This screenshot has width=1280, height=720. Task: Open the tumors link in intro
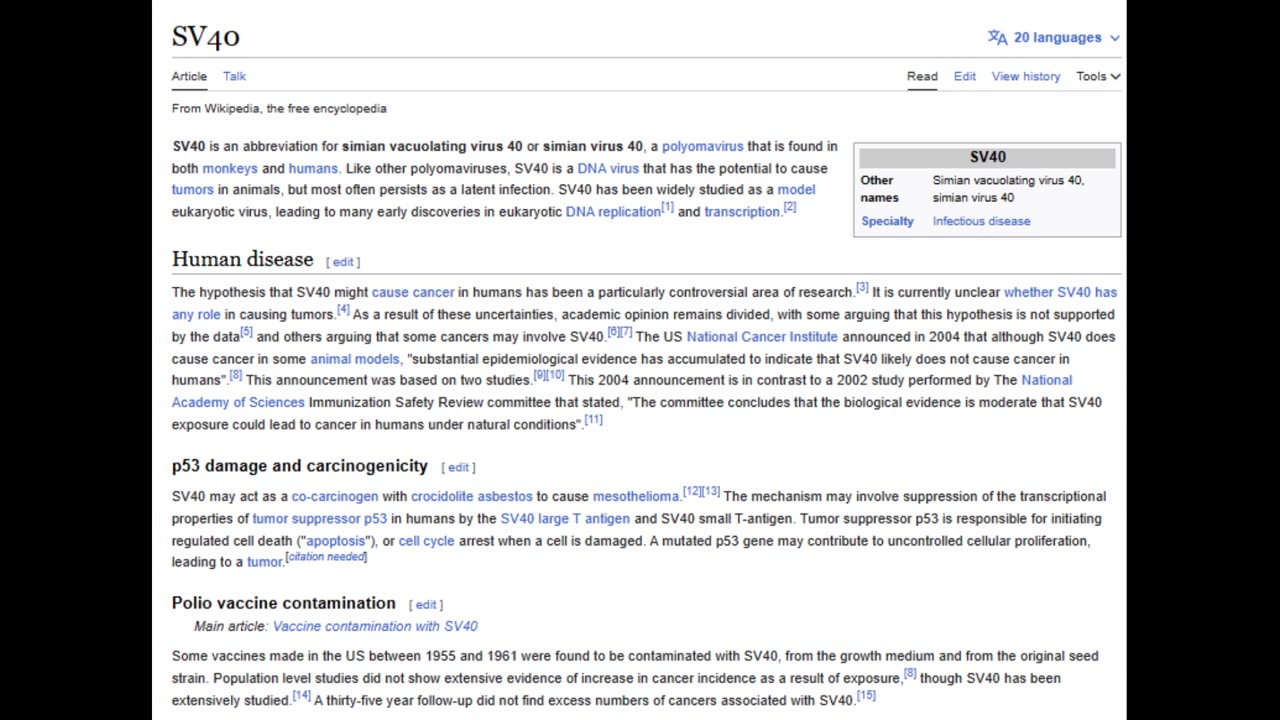point(192,189)
